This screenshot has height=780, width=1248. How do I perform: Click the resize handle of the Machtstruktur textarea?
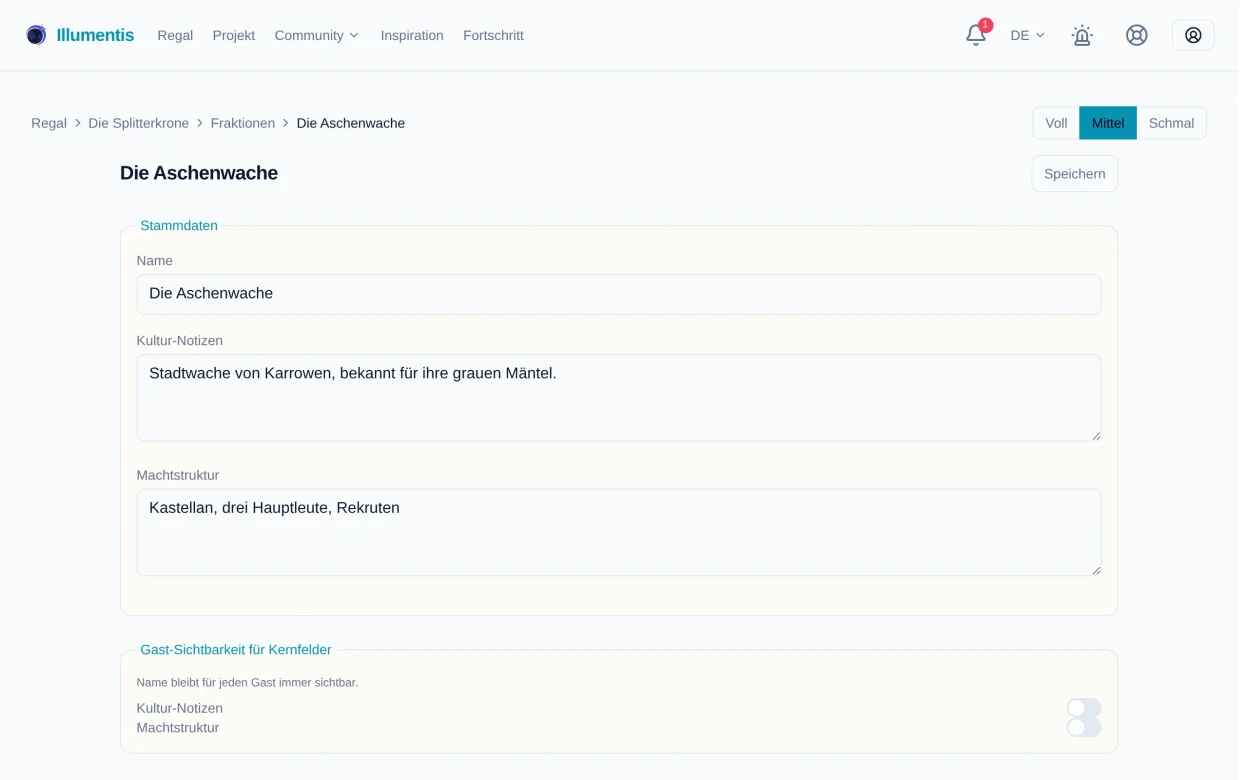tap(1096, 570)
